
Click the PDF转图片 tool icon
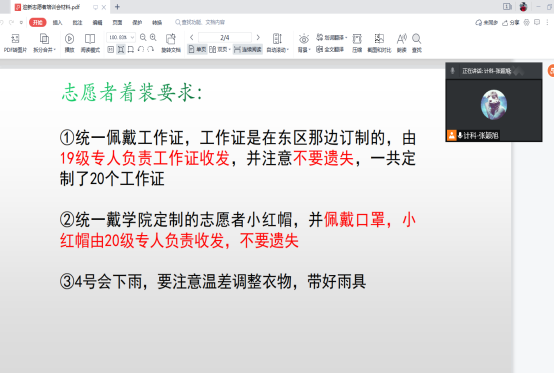15,39
